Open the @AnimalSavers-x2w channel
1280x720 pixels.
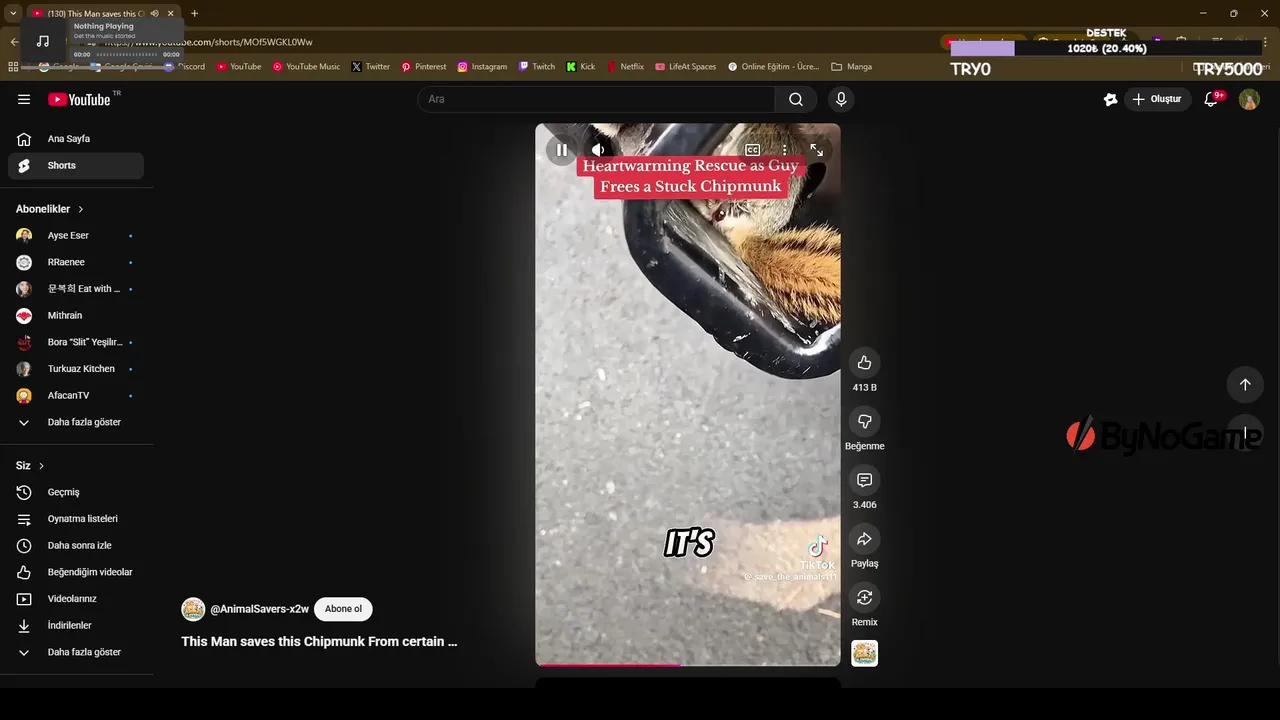pos(259,609)
